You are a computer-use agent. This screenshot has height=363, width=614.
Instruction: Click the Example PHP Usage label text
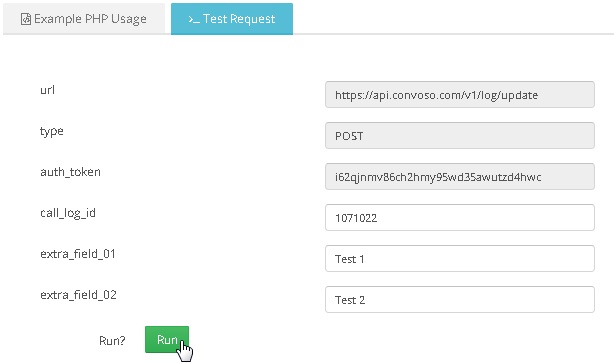(x=90, y=19)
